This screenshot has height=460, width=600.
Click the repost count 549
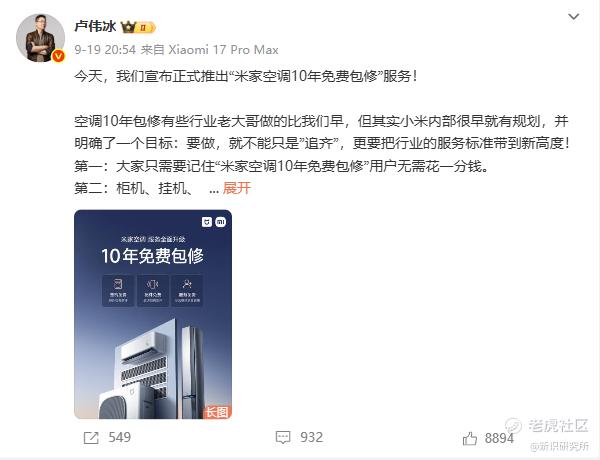pyautogui.click(x=119, y=437)
